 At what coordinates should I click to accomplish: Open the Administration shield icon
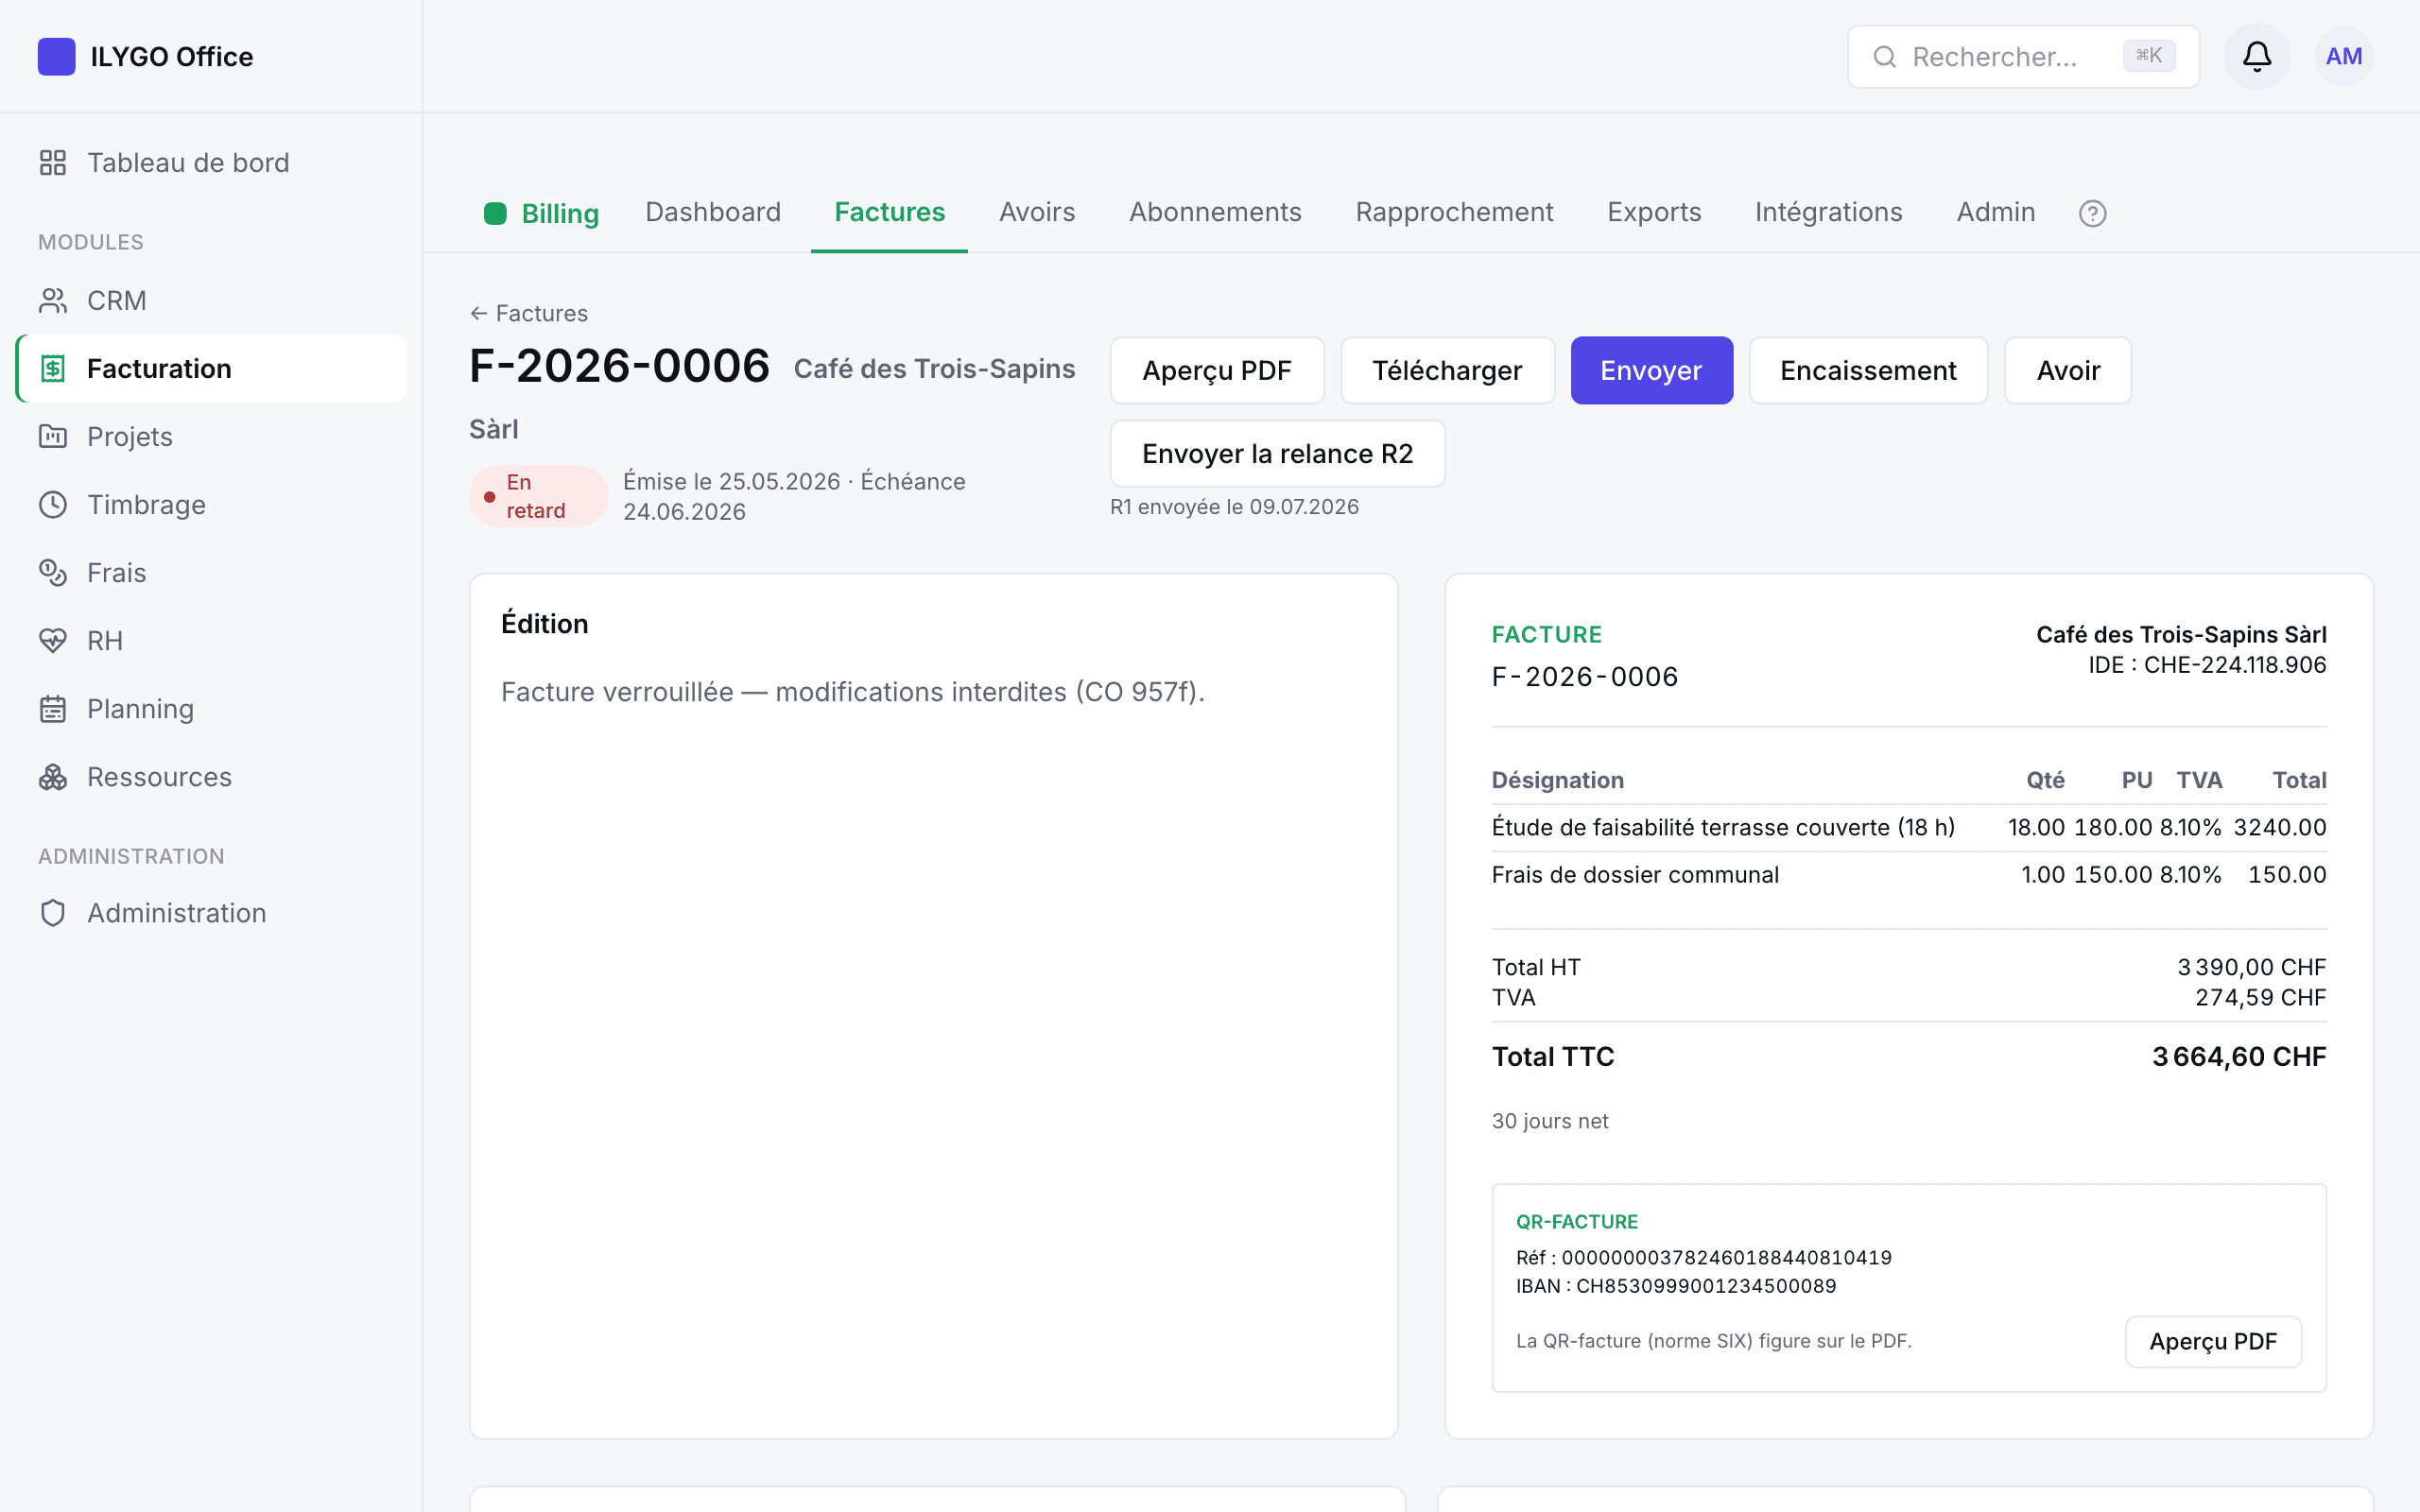coord(53,913)
